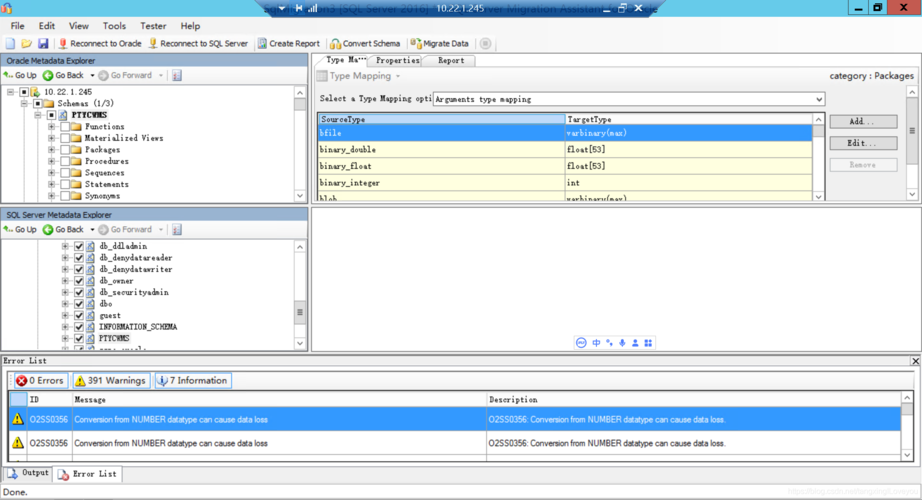922x500 pixels.
Task: Click Create Report in toolbar
Action: (288, 44)
